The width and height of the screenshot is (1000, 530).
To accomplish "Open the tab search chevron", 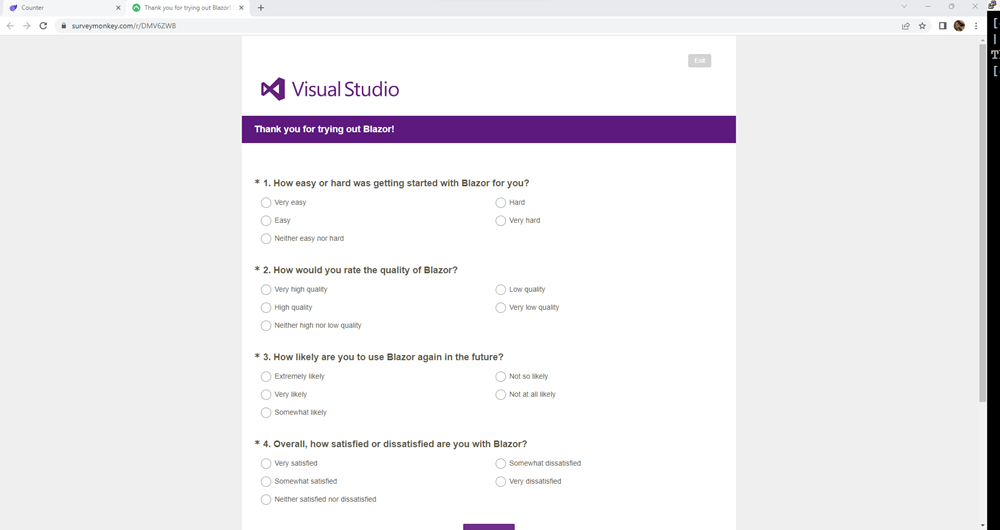I will [x=904, y=6].
